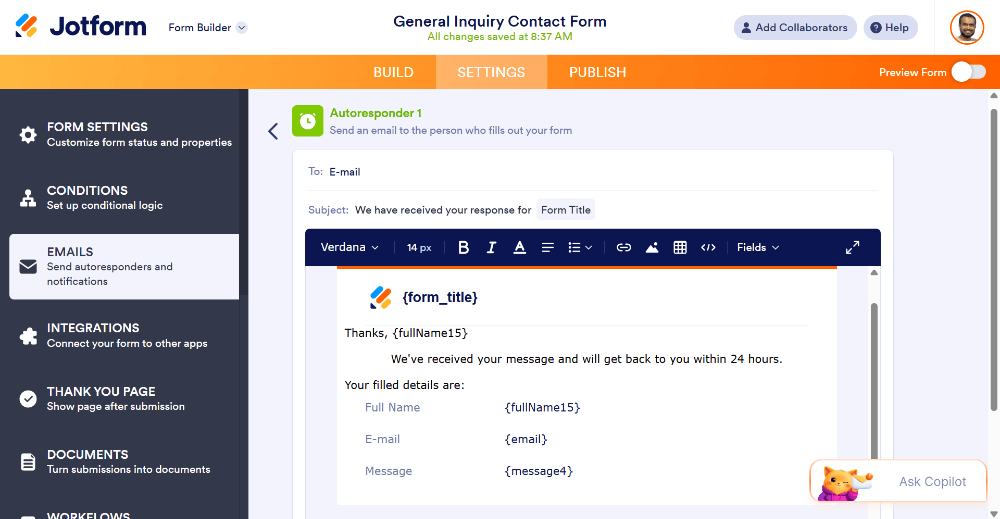Select EMAILS in the sidebar

124,267
